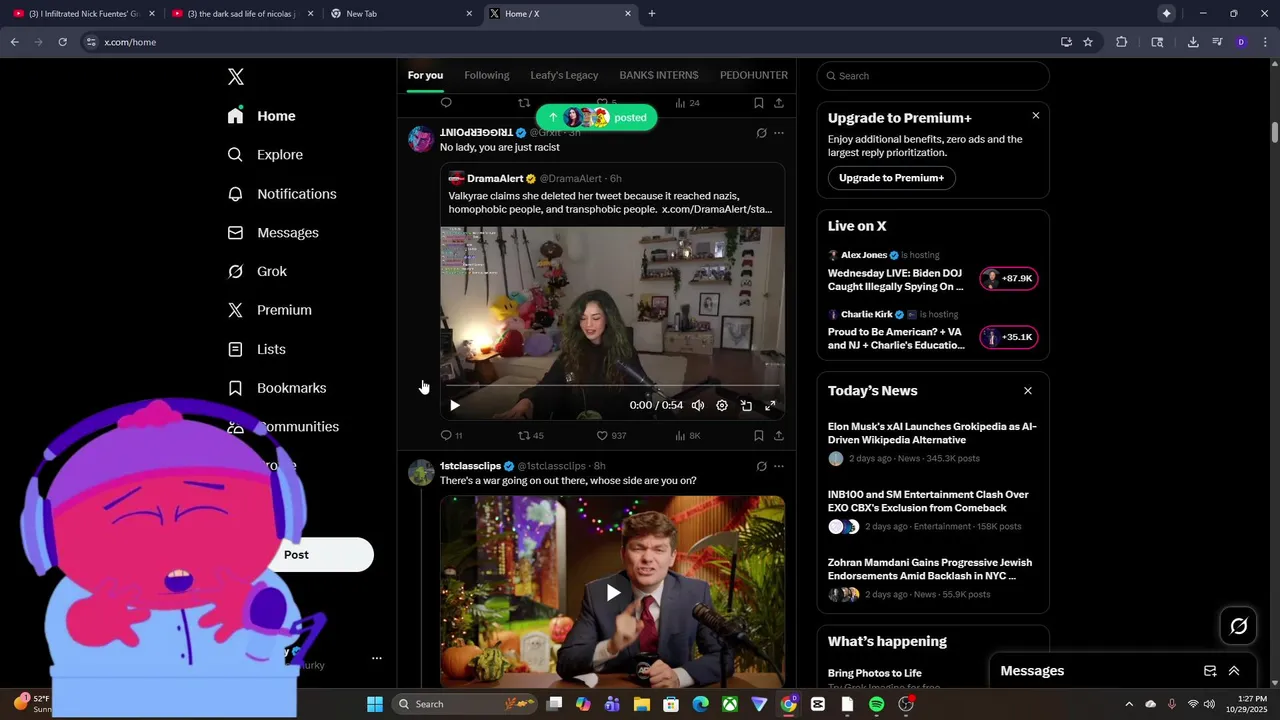Toggle picture-in-picture on DramaAlert video
Viewport: 1280px width, 720px height.
[x=746, y=405]
